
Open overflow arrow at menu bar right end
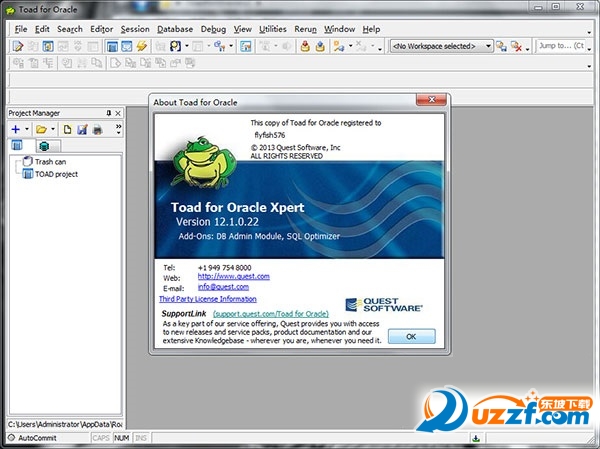(589, 33)
